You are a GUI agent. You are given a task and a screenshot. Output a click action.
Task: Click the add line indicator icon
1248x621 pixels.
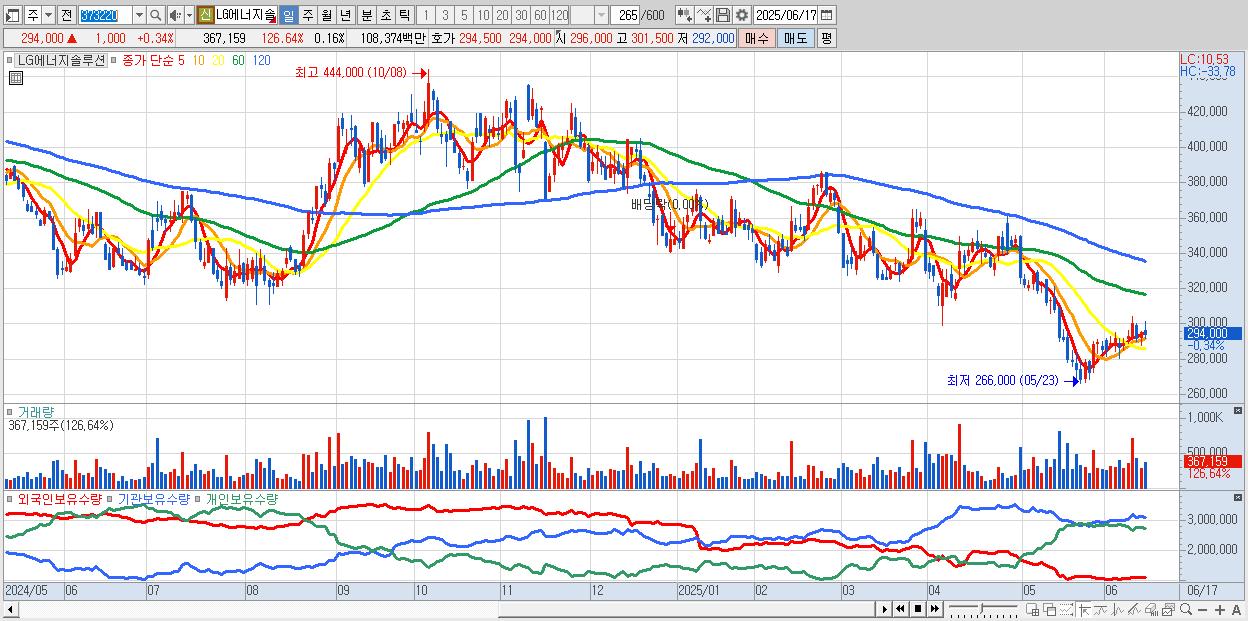pyautogui.click(x=704, y=15)
